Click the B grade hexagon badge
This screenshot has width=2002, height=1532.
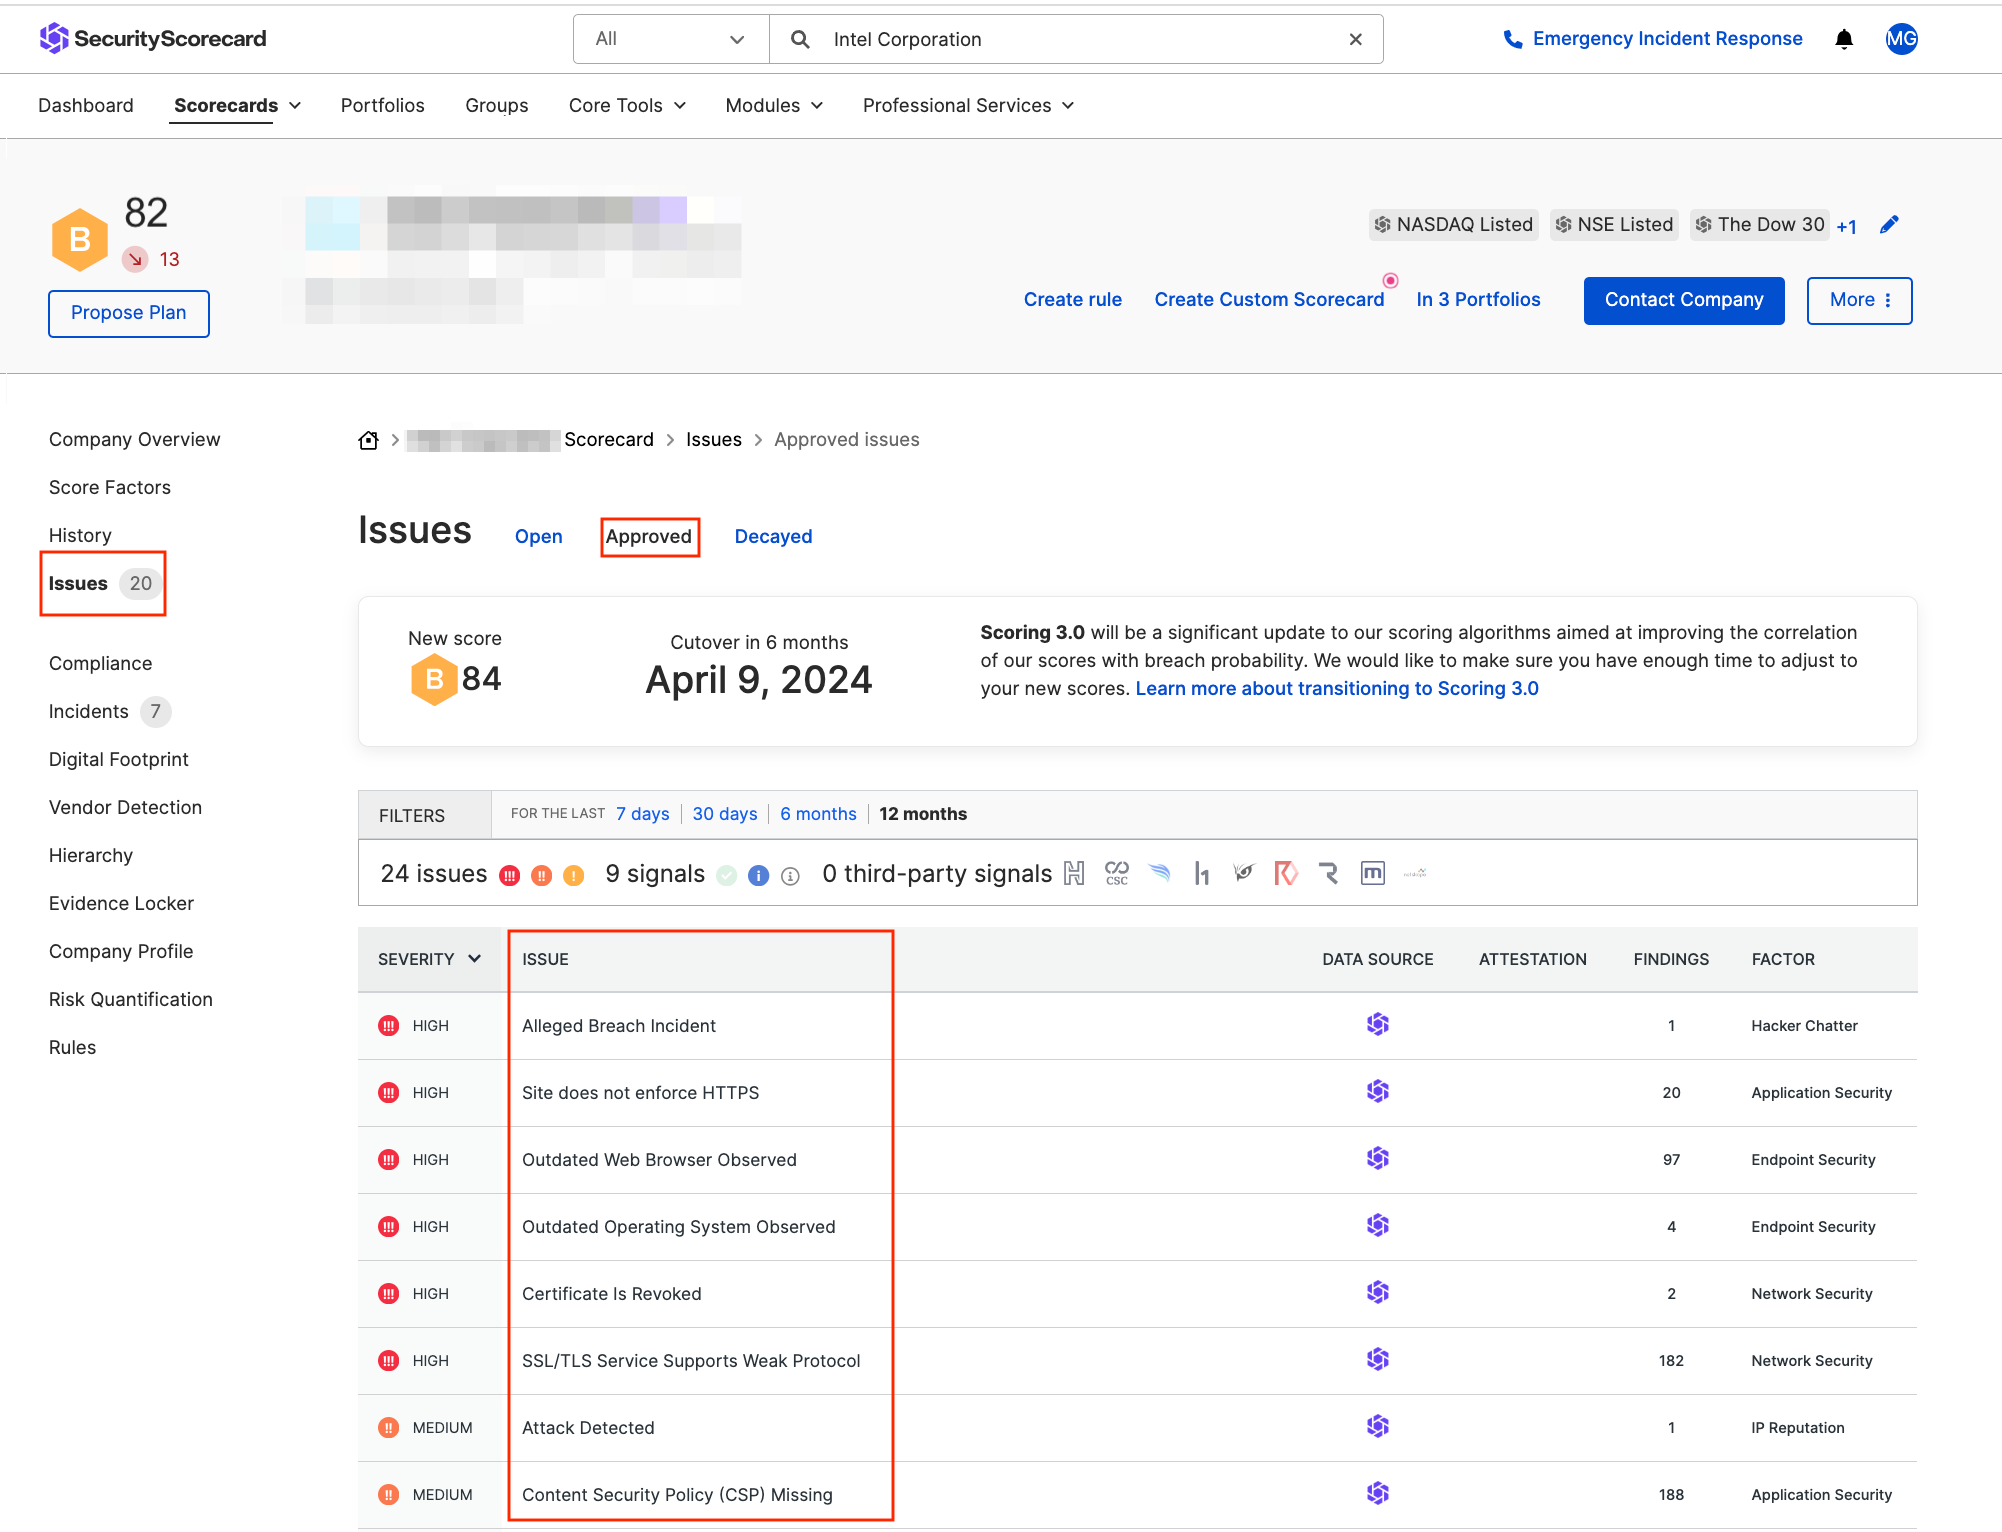coord(80,240)
